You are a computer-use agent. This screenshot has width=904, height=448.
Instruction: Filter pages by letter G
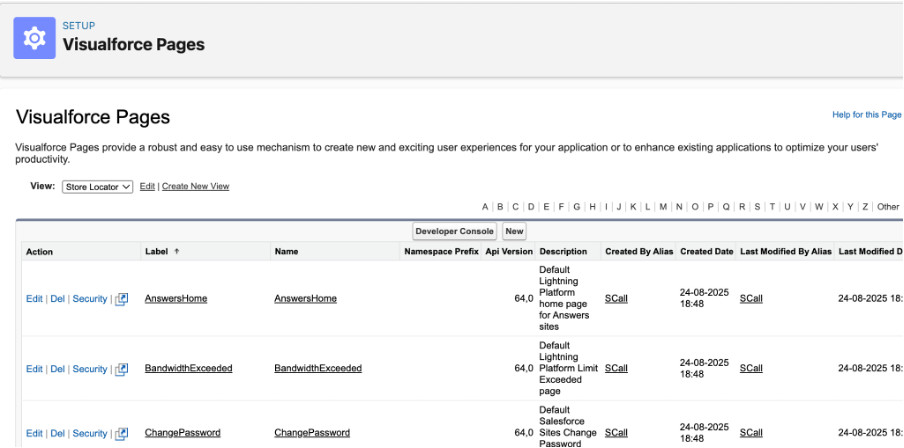(x=577, y=206)
